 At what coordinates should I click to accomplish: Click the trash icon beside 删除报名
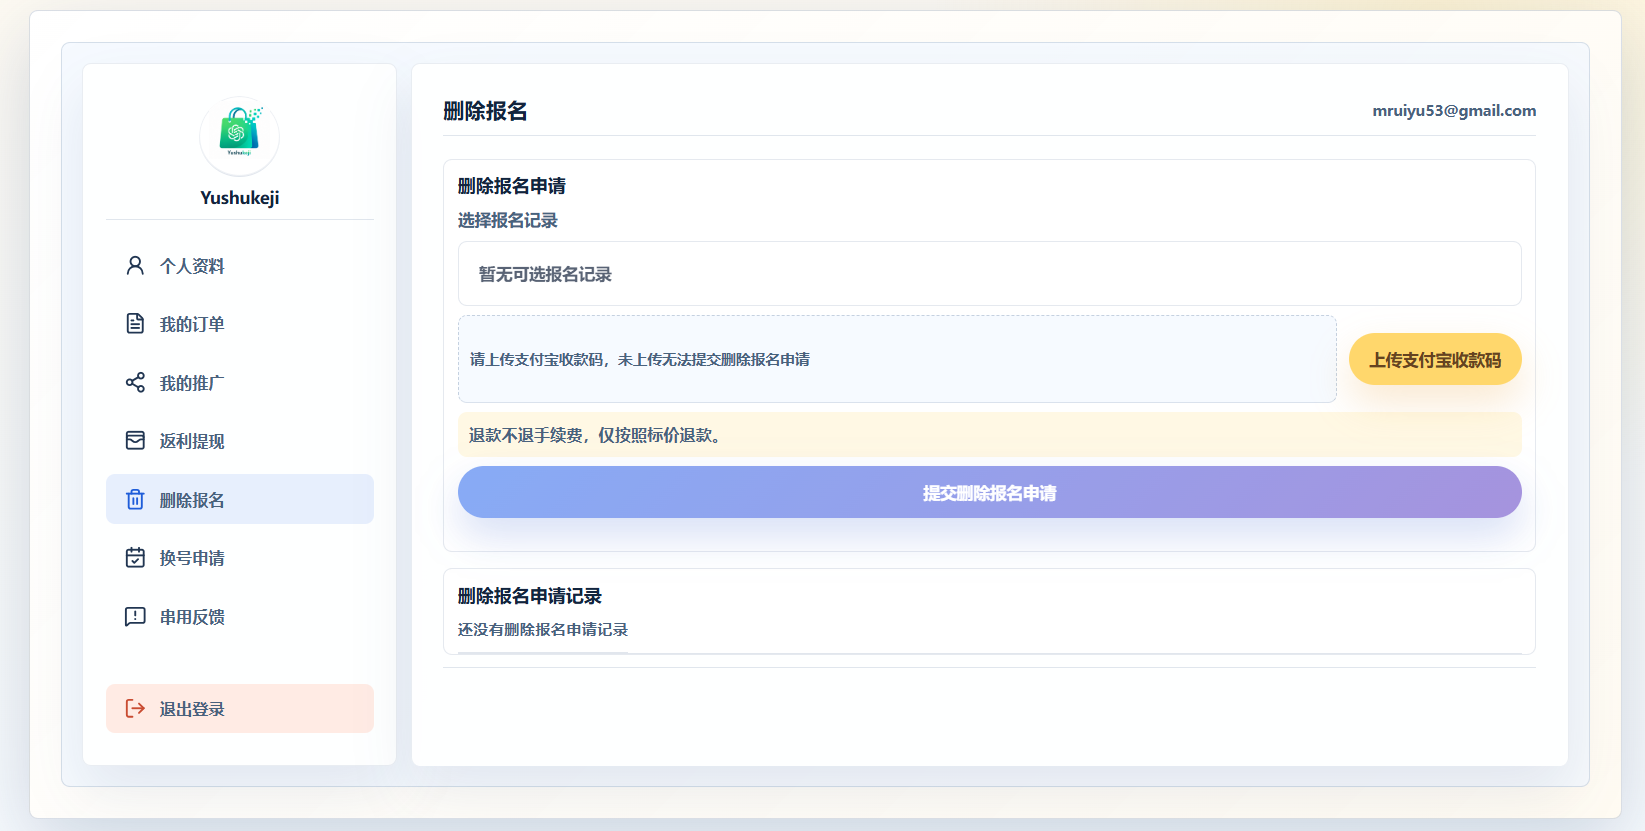135,499
